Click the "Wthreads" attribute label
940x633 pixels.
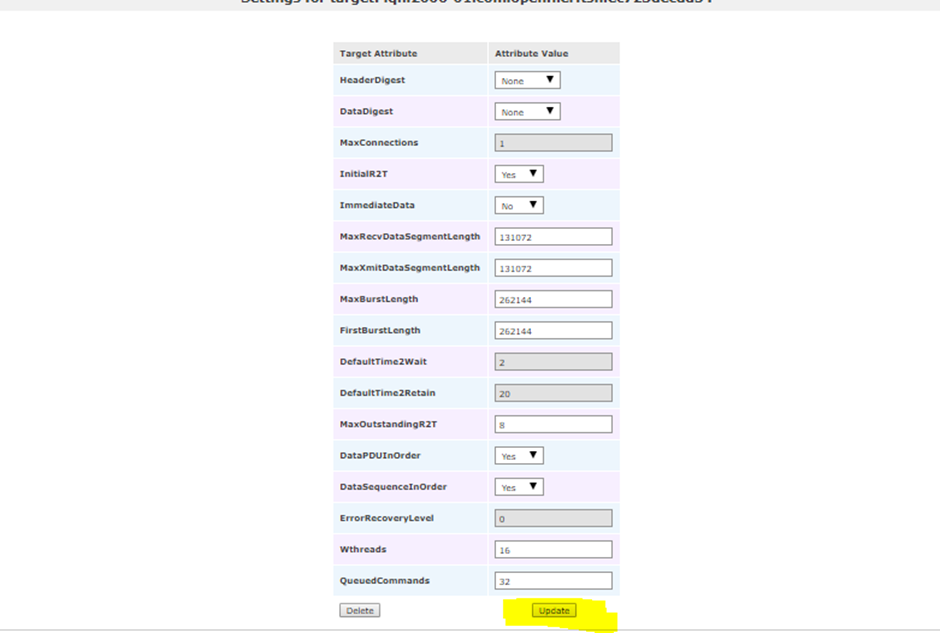click(x=363, y=550)
